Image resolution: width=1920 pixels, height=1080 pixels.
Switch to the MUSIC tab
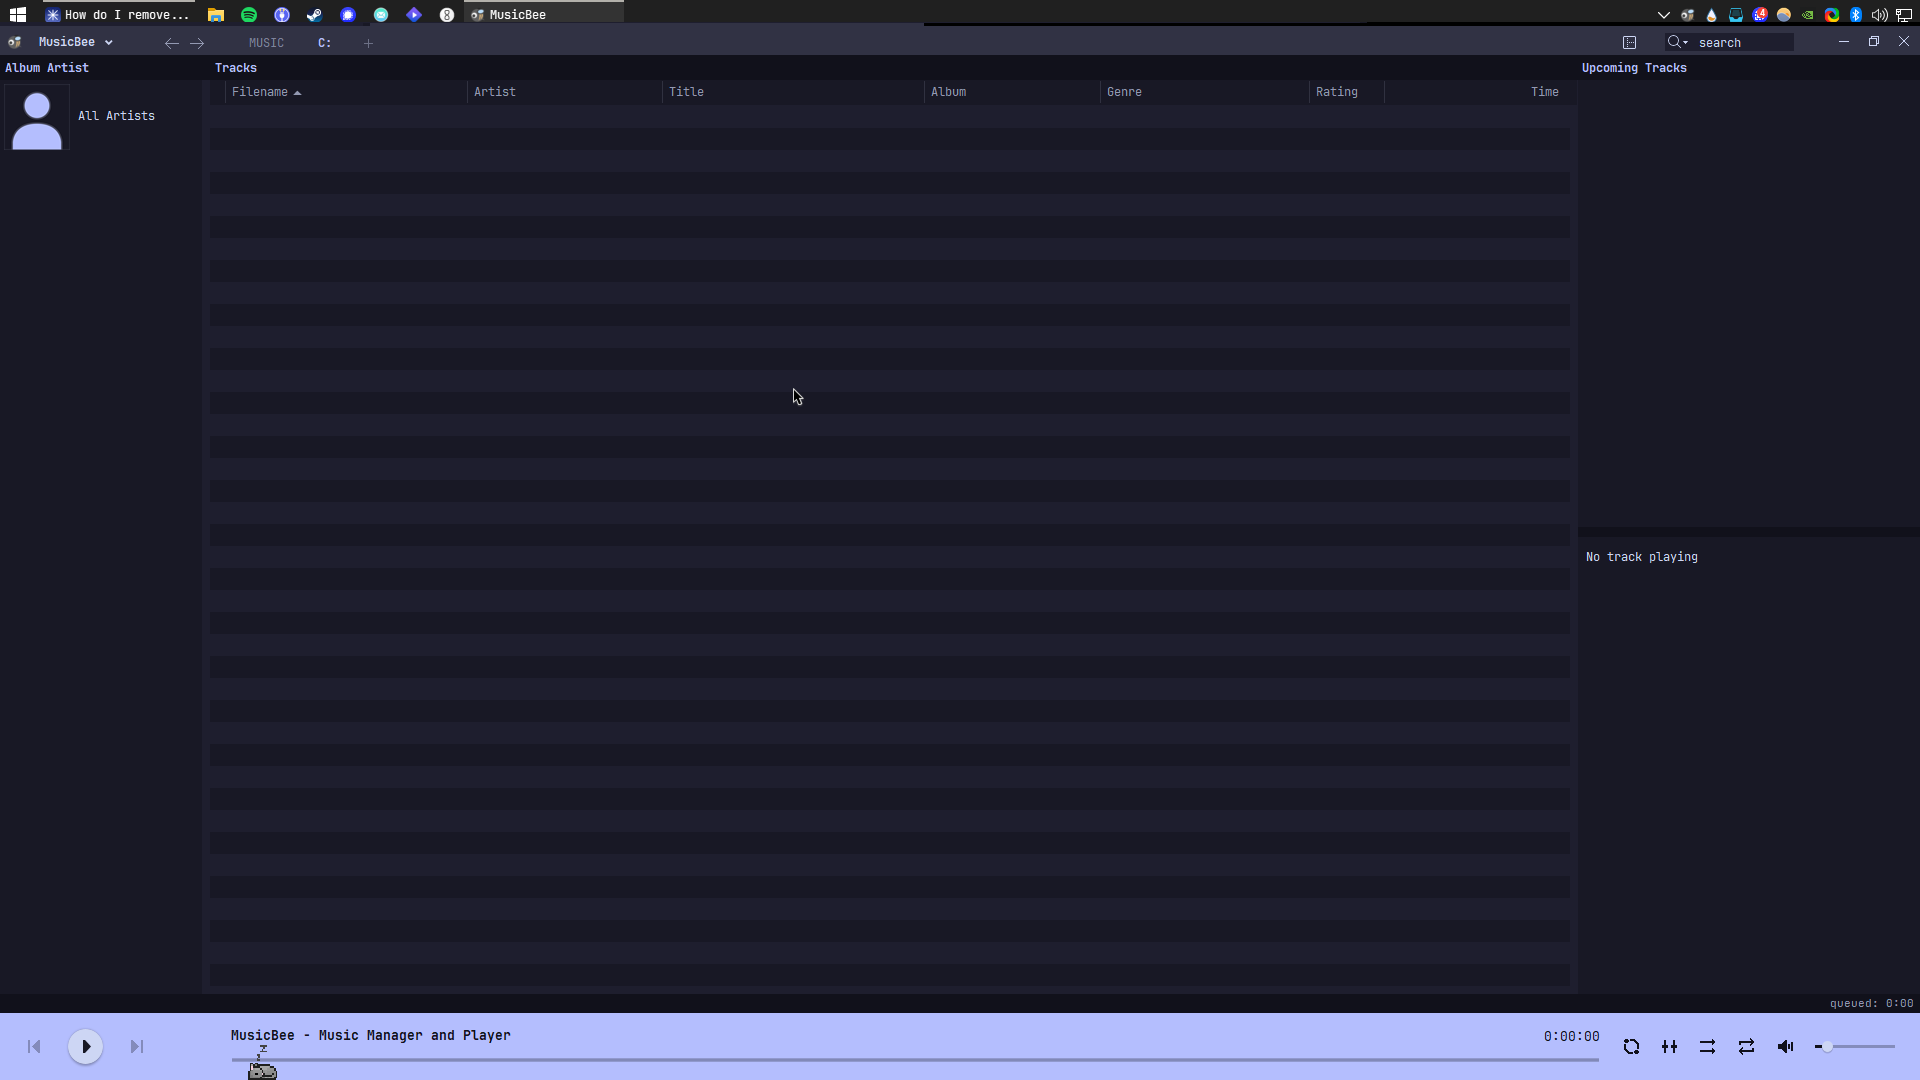[x=266, y=43]
